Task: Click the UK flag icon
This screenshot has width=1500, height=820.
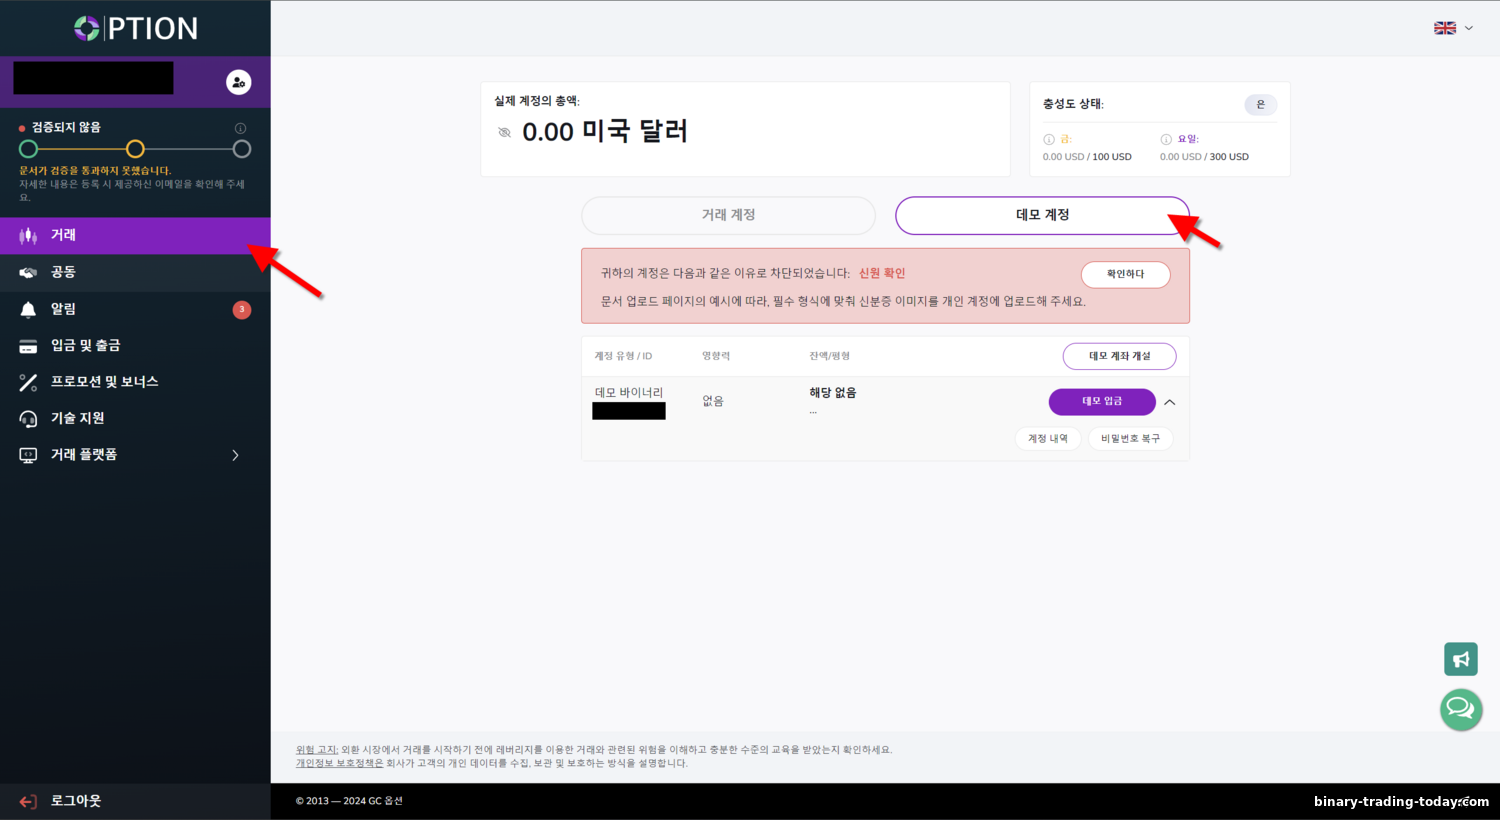Action: (x=1445, y=28)
